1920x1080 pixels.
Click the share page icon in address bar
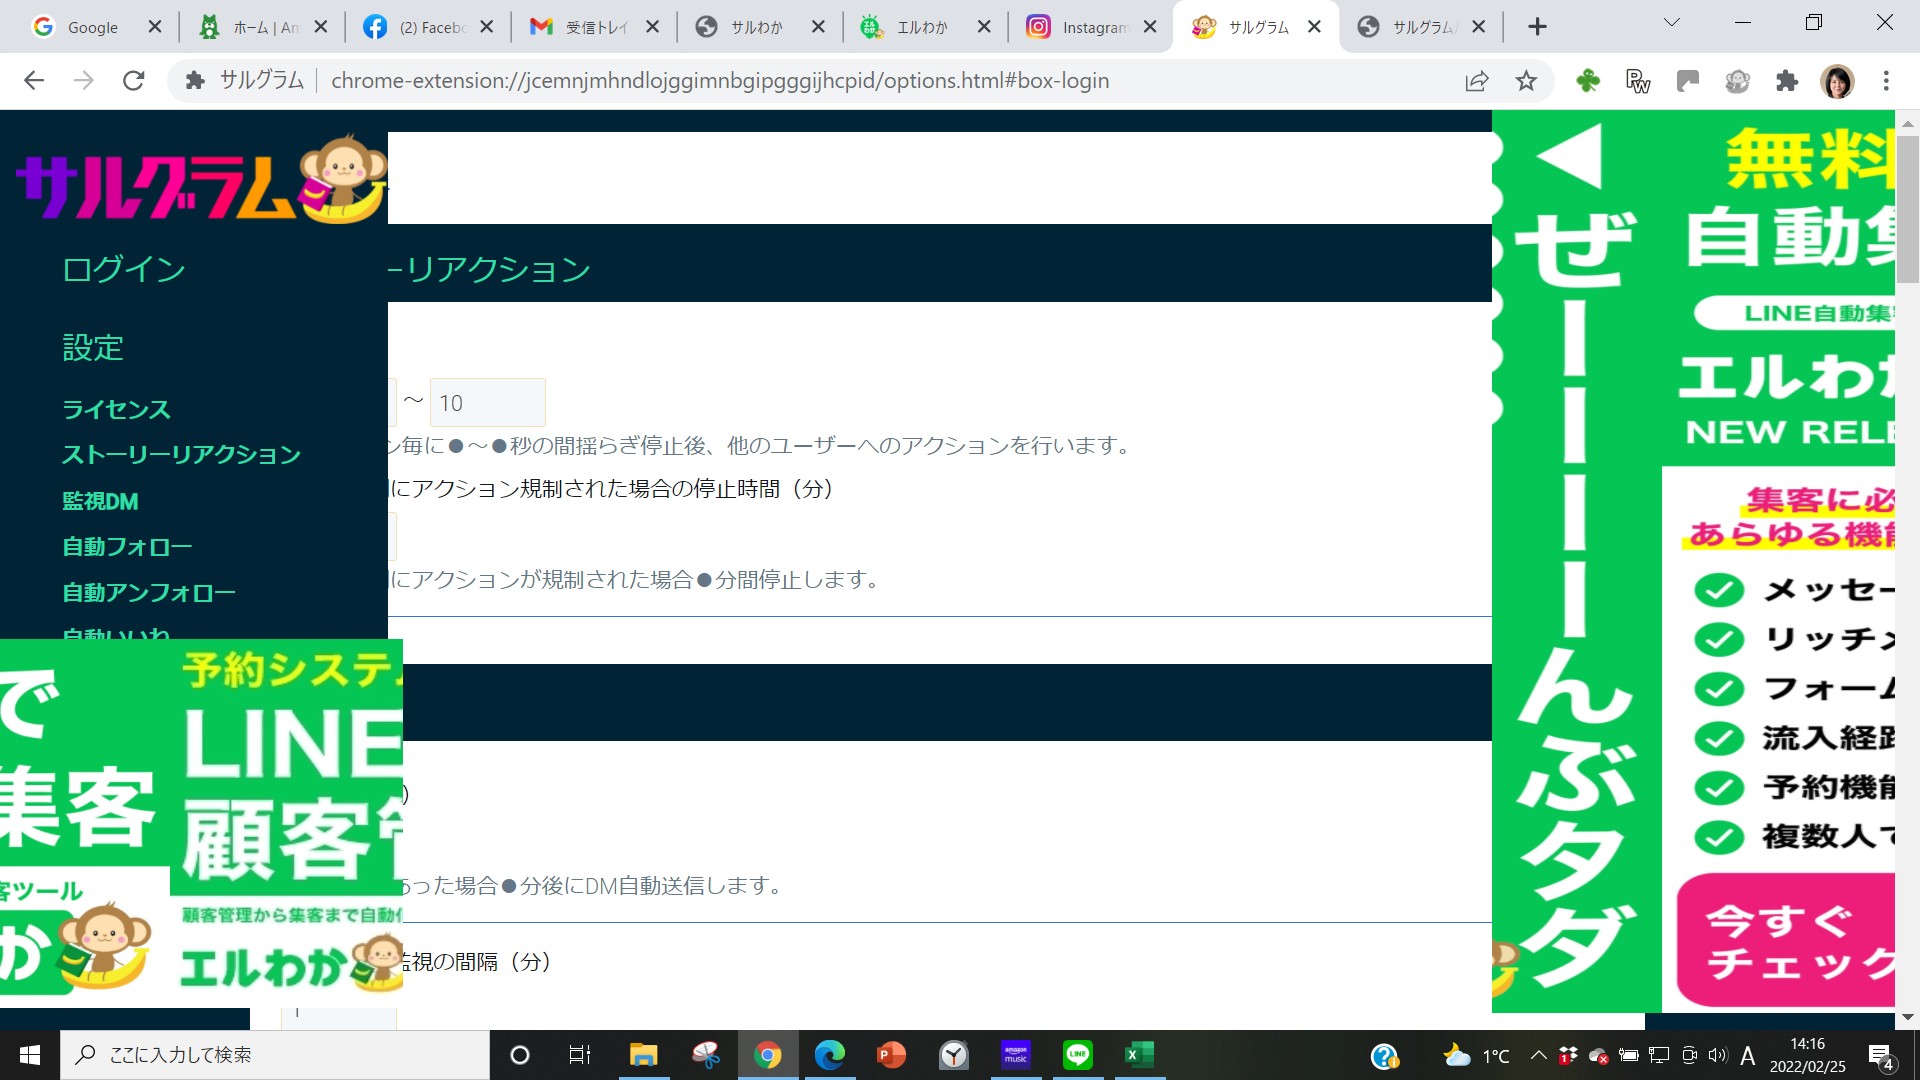pos(1477,81)
